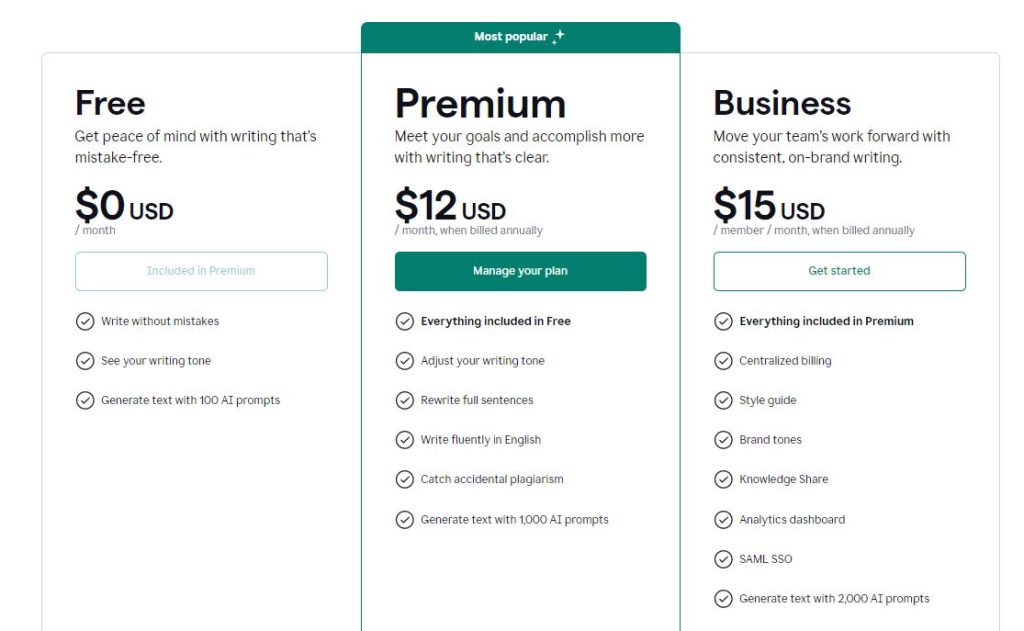Click the Write fluently in English label
Image resolution: width=1024 pixels, height=631 pixels.
click(x=481, y=440)
